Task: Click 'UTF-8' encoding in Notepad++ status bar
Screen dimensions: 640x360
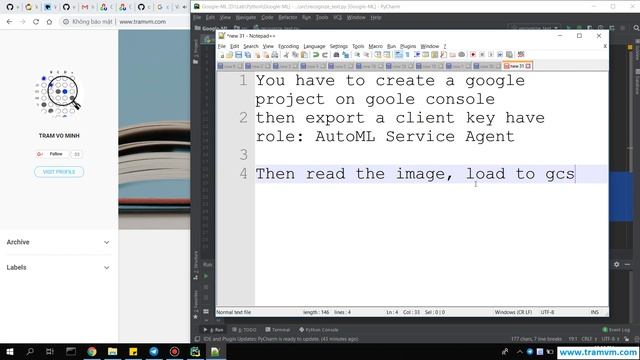Action: [x=547, y=312]
